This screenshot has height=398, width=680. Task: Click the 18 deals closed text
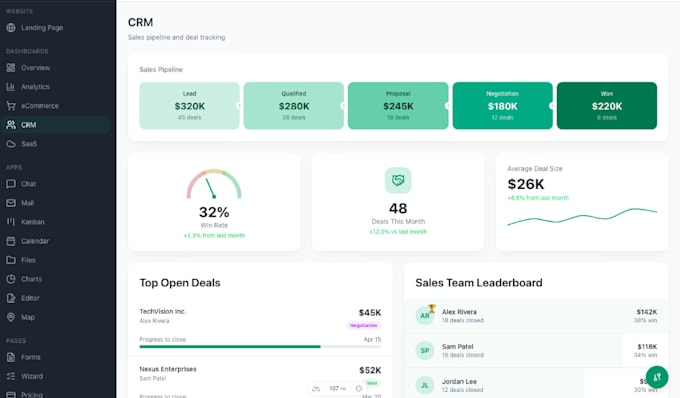[463, 320]
